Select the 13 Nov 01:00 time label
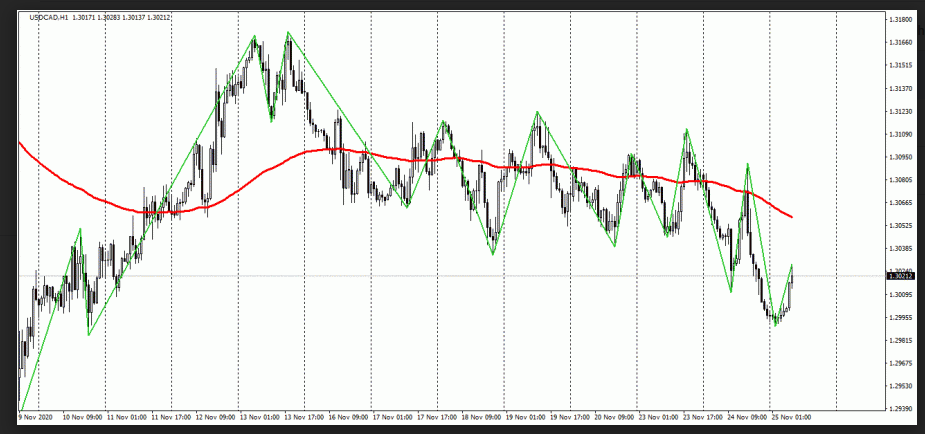 point(258,417)
